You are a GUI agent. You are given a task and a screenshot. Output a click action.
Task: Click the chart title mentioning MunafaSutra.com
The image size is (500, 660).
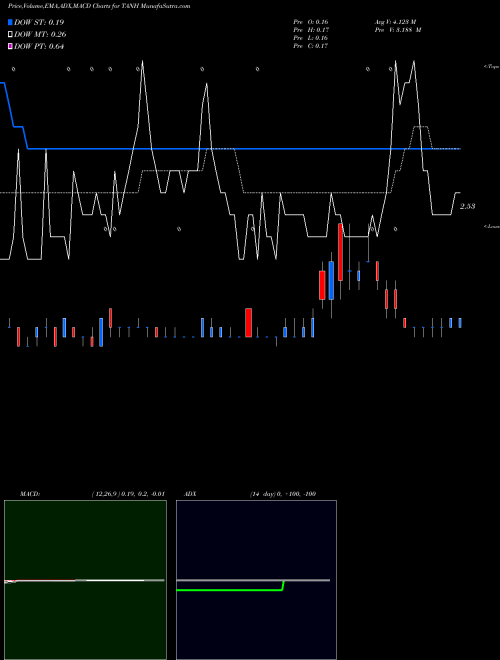click(99, 6)
